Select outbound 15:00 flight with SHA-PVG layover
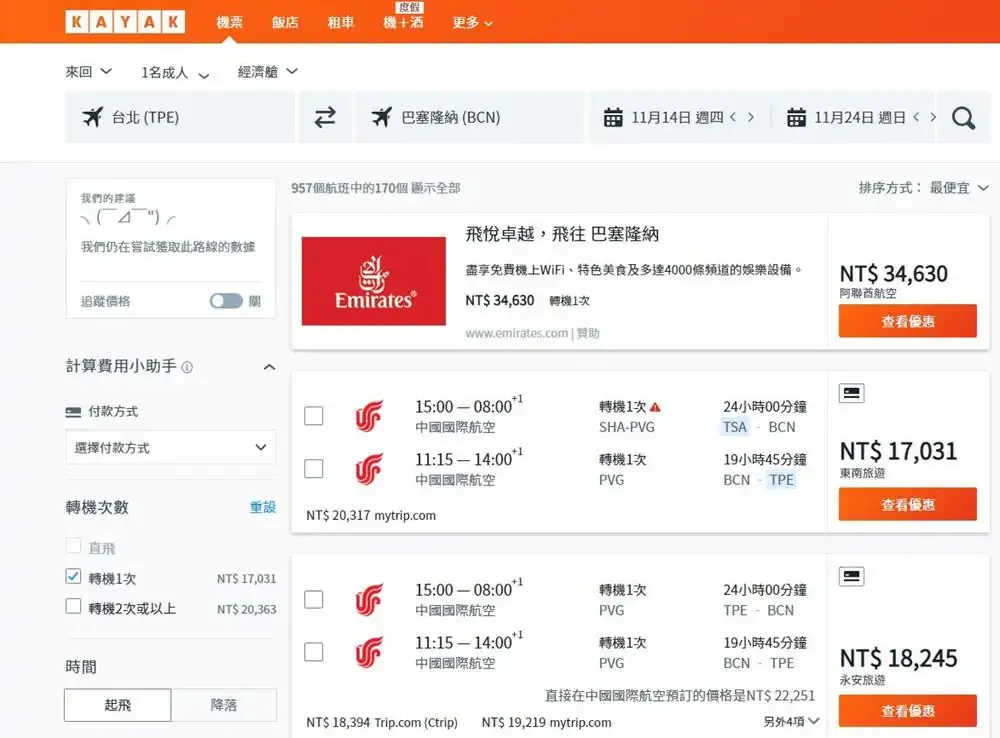1000x738 pixels. point(314,416)
